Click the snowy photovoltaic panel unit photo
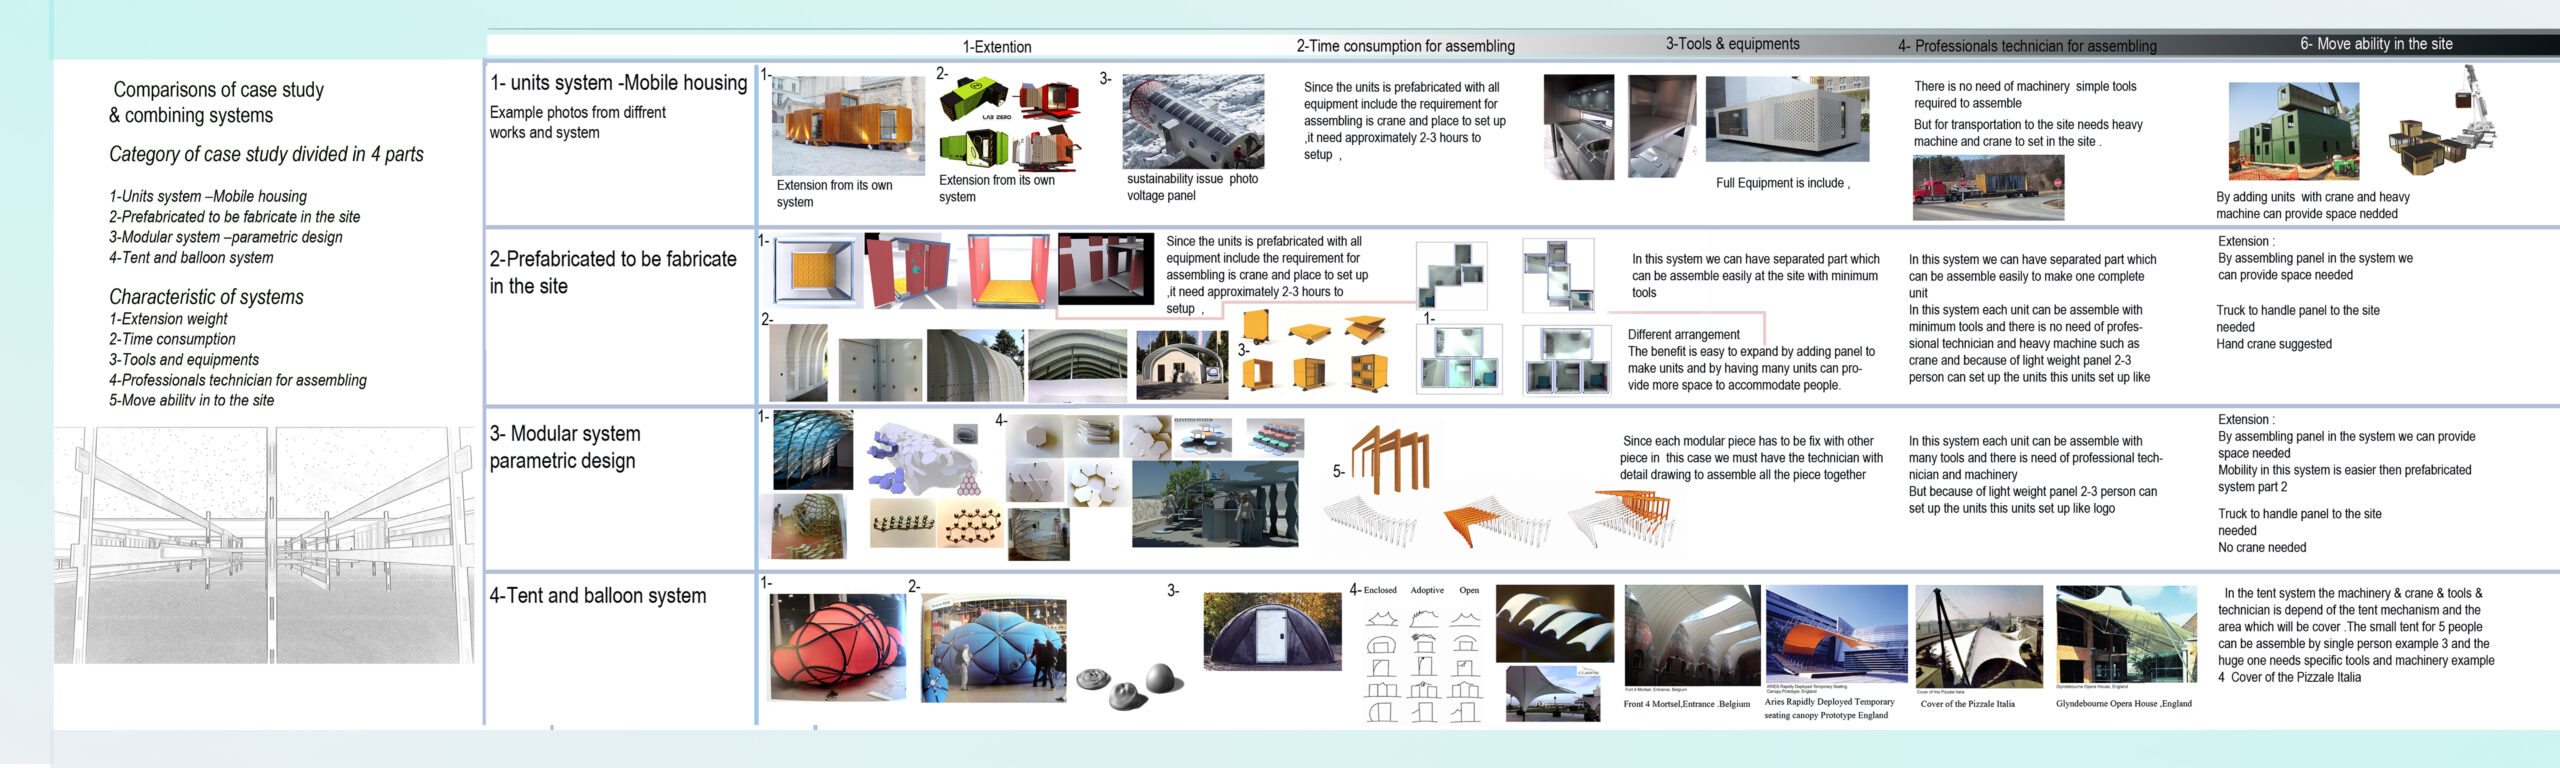 (x=1192, y=121)
